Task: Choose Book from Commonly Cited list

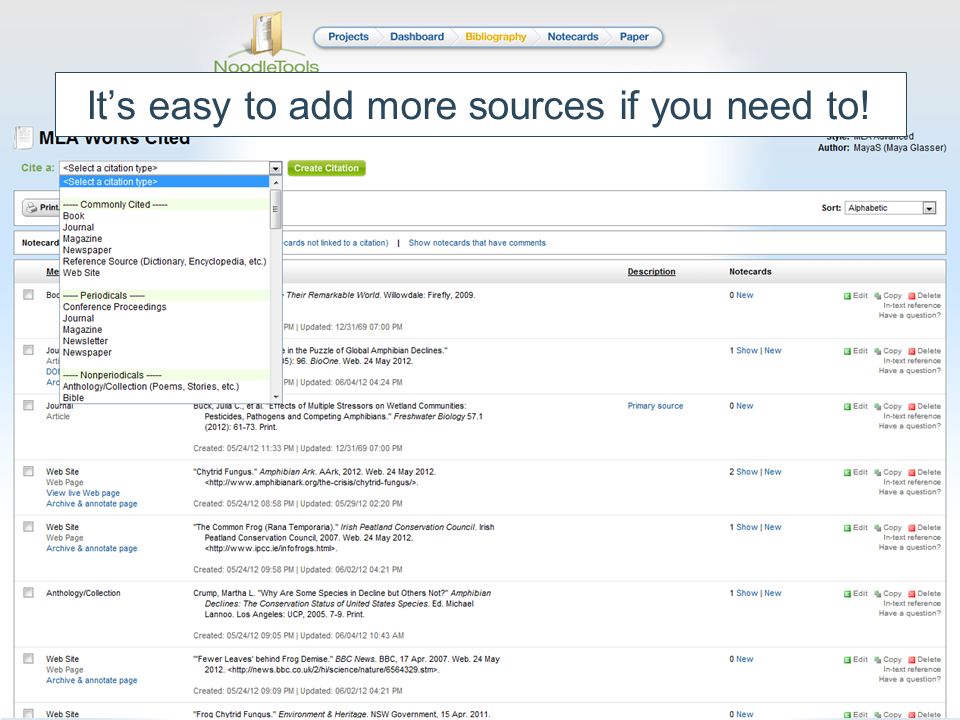Action: click(x=73, y=216)
